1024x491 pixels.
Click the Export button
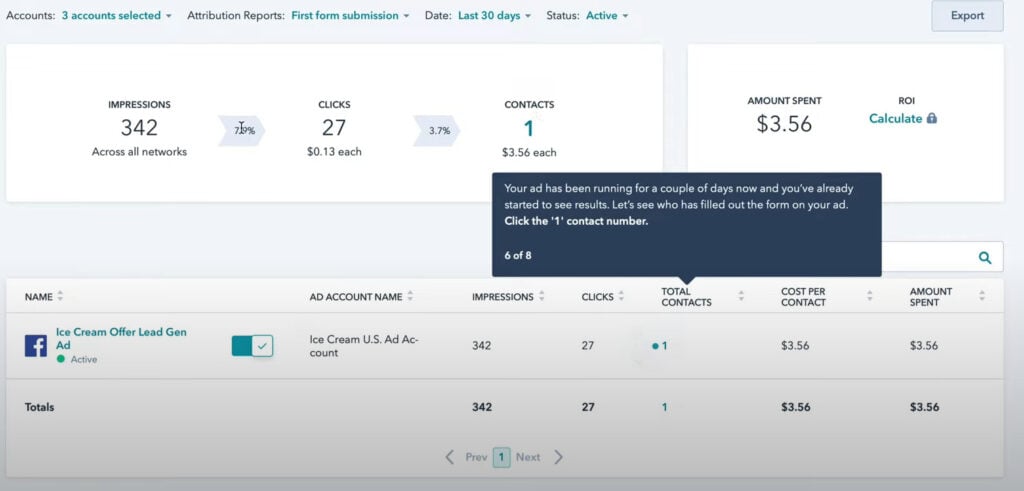[967, 16]
